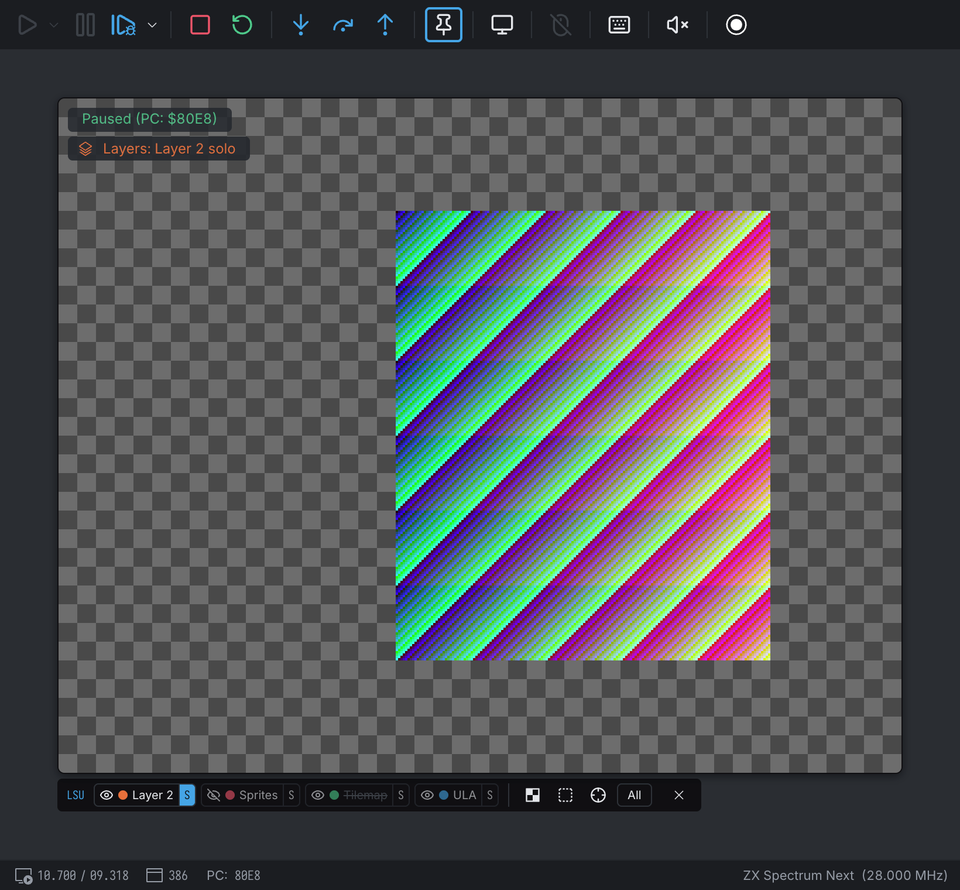This screenshot has width=960, height=890.
Task: Click the blue ULA color dot
Action: pos(444,795)
